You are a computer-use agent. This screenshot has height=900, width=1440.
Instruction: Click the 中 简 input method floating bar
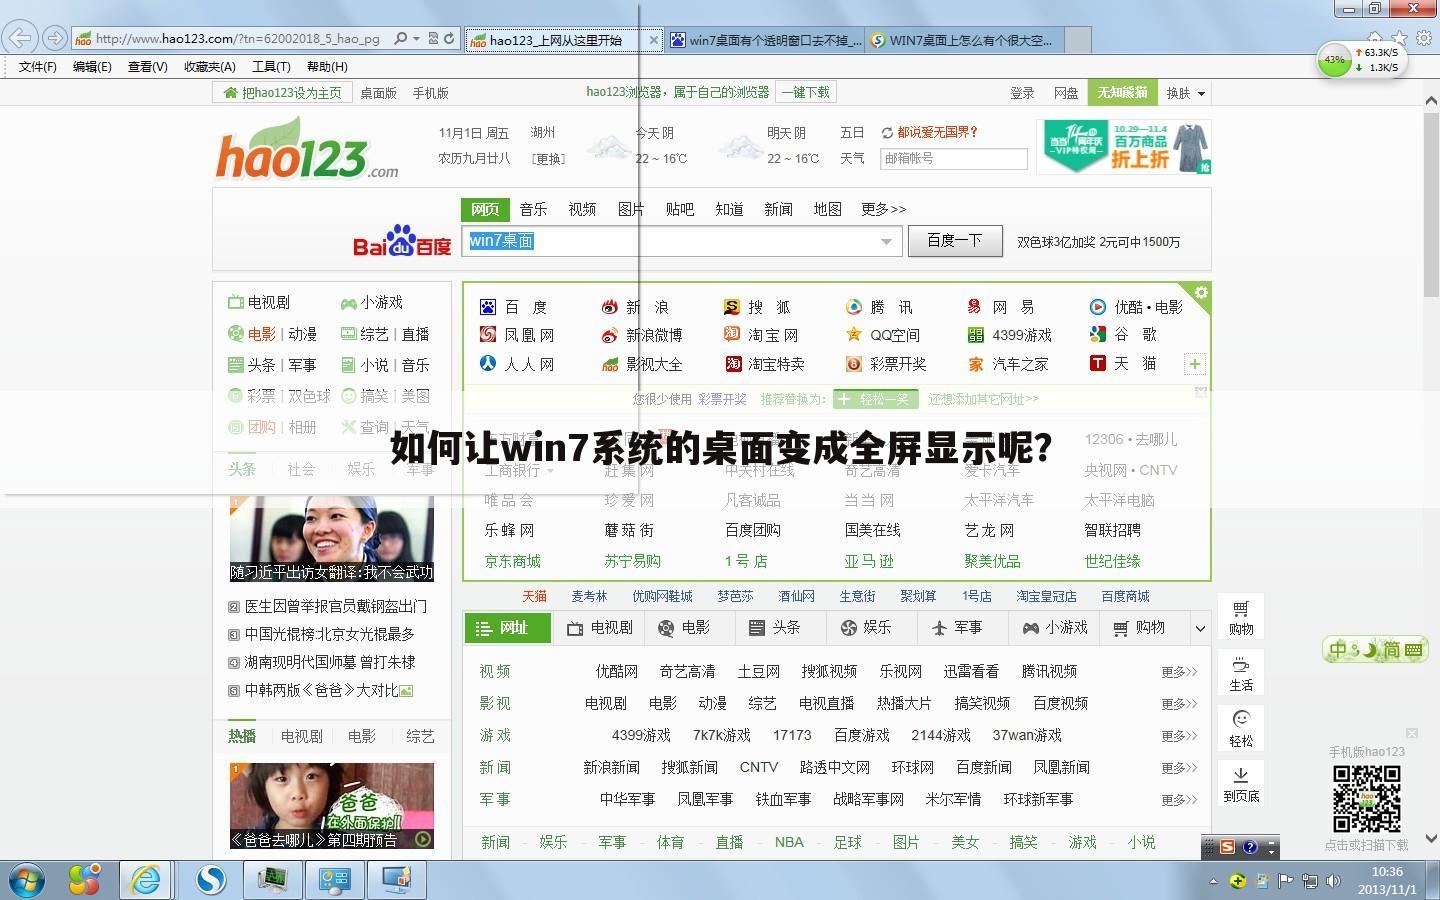coord(1374,650)
